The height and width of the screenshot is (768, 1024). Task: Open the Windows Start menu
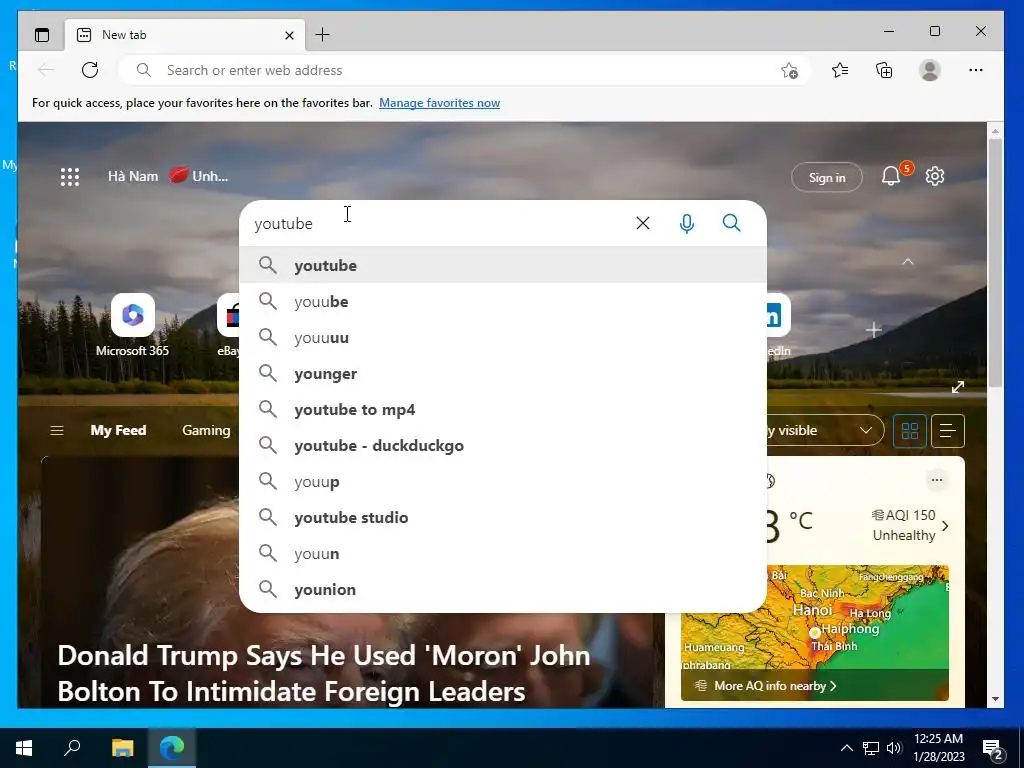tap(24, 748)
